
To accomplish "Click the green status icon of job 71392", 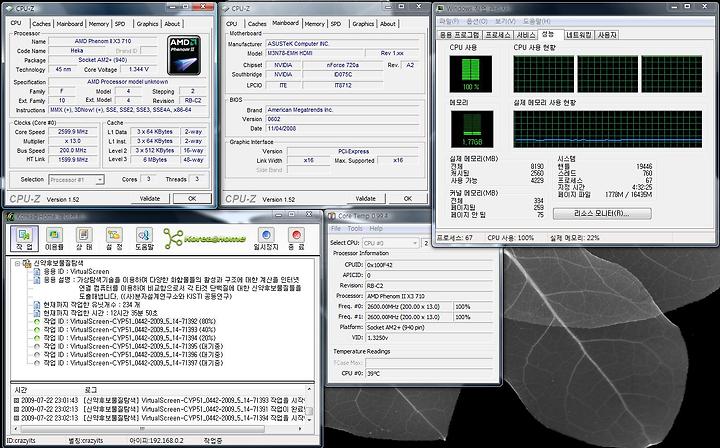I will 37,321.
